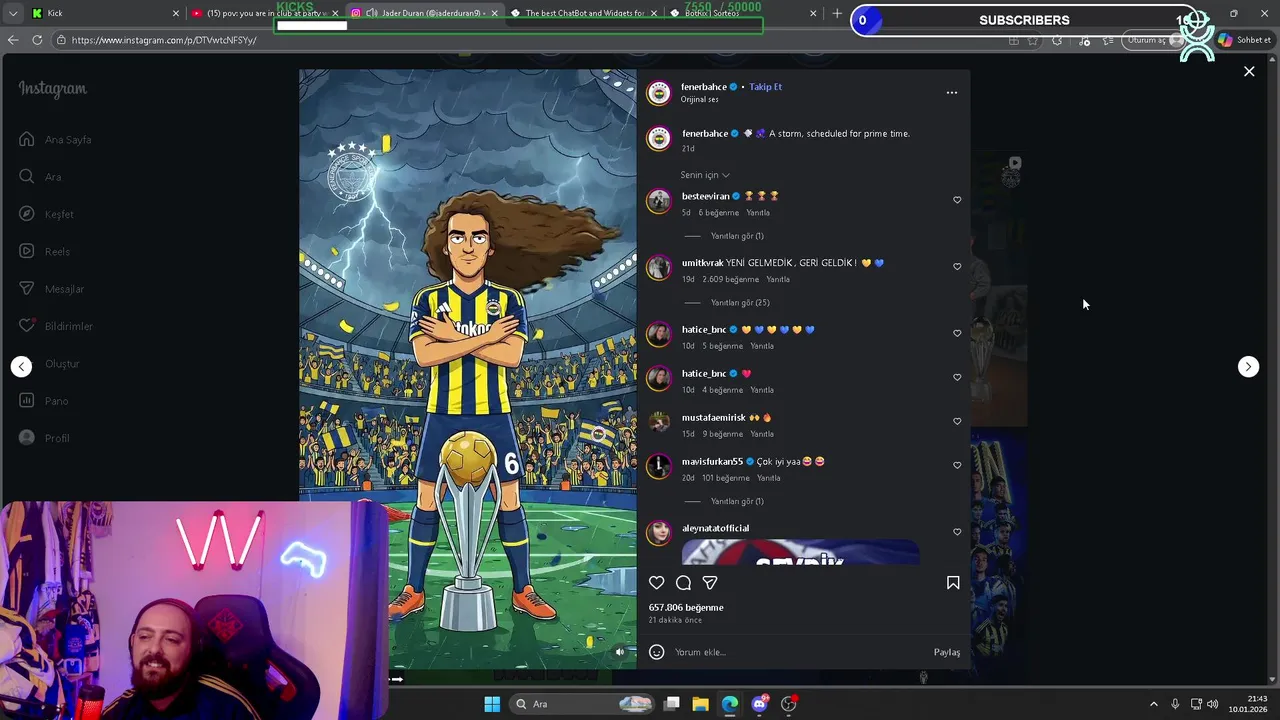This screenshot has height=720, width=1280.
Task: Open aleynatatofficial's username link
Action: [x=715, y=528]
